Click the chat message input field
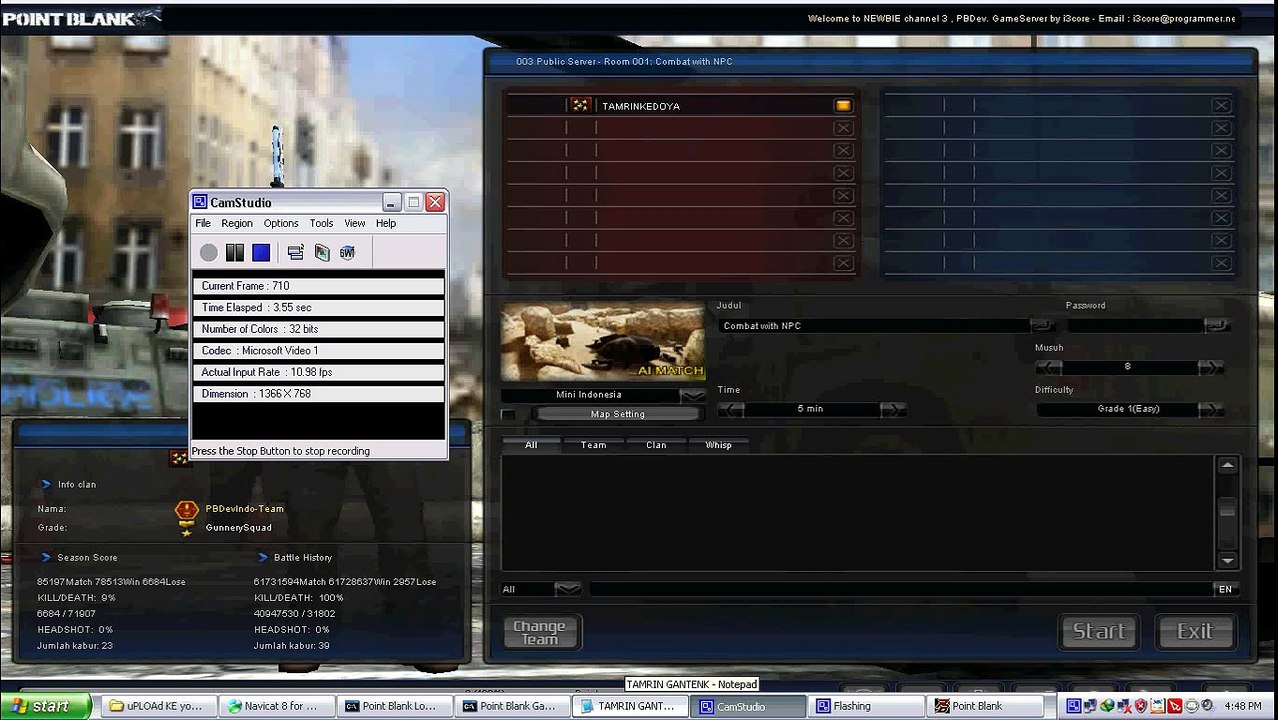This screenshot has height=720, width=1278. pyautogui.click(x=901, y=589)
